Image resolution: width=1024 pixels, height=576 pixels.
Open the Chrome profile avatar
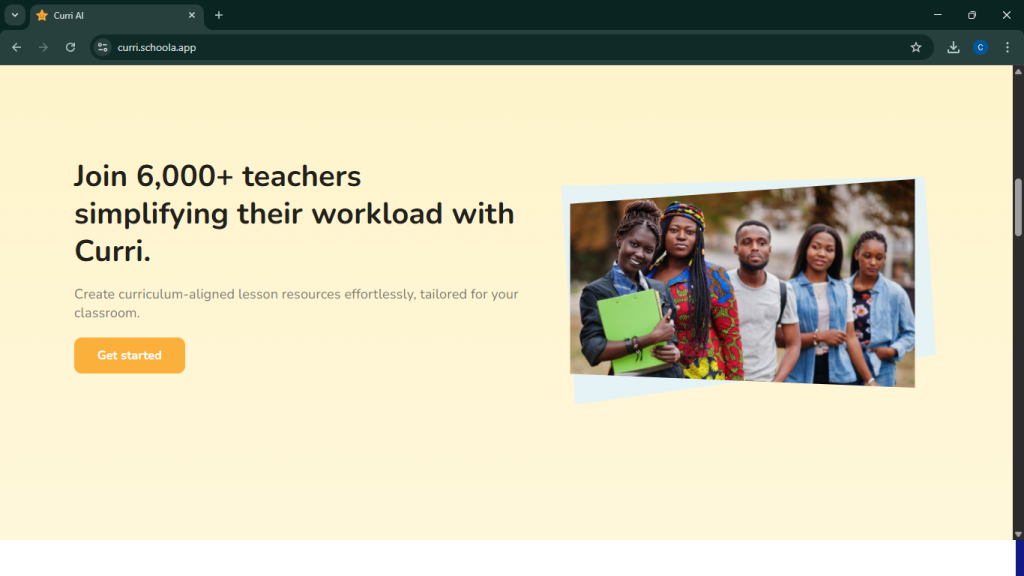tap(980, 47)
